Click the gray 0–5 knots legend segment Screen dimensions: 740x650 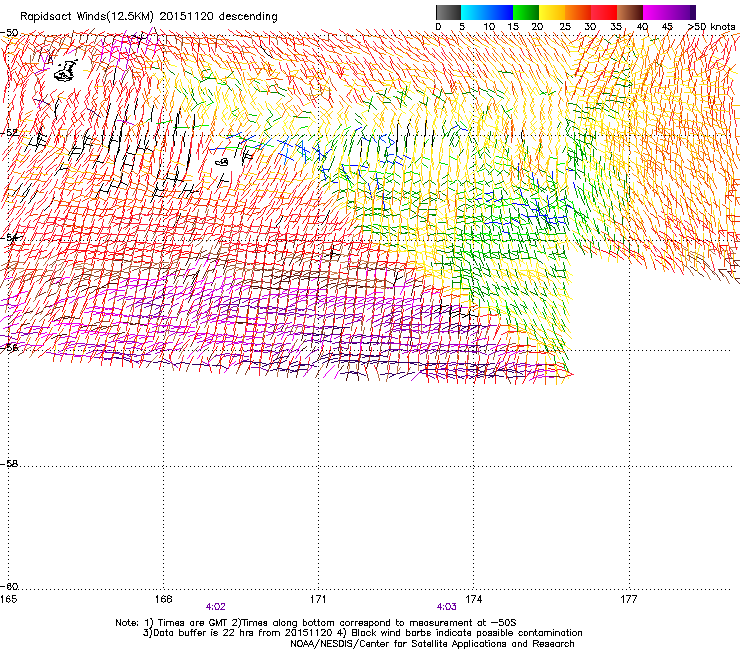tap(448, 12)
